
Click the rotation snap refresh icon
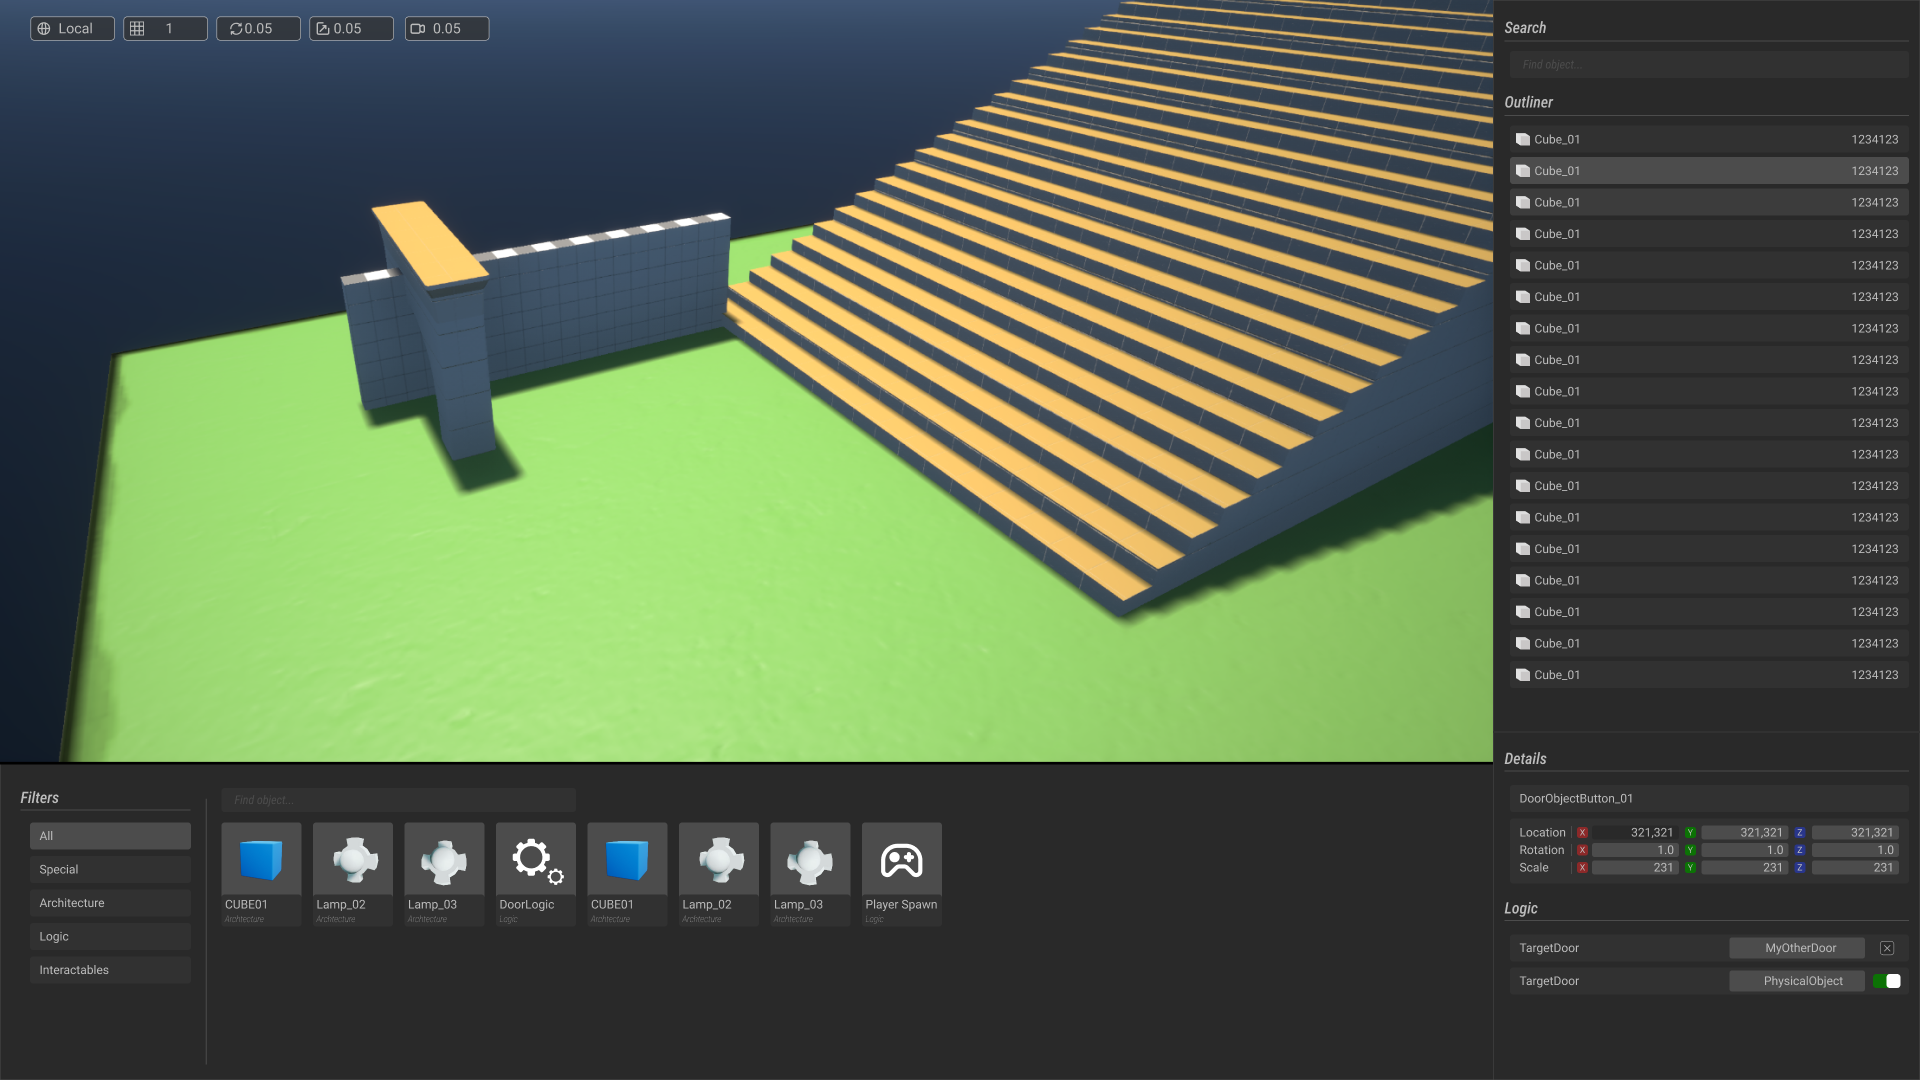(x=236, y=29)
